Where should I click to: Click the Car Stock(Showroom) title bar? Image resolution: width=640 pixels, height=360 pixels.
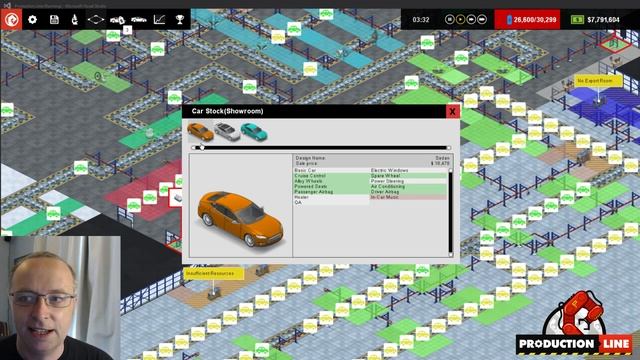(x=314, y=111)
